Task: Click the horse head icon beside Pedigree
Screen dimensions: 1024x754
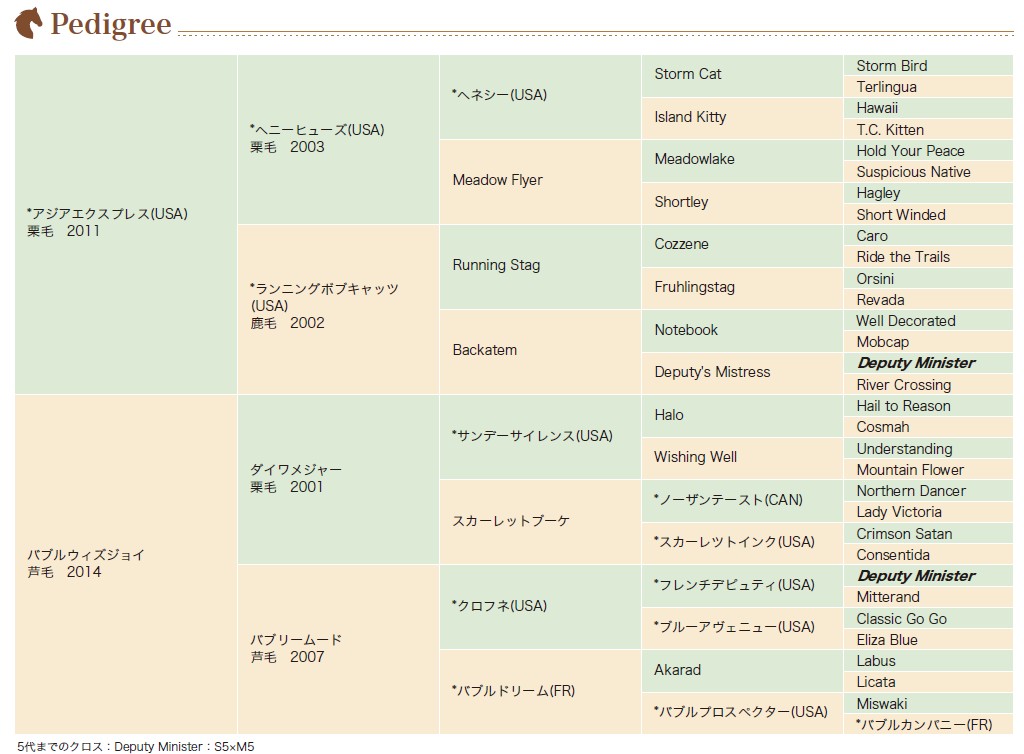Action: click(28, 23)
